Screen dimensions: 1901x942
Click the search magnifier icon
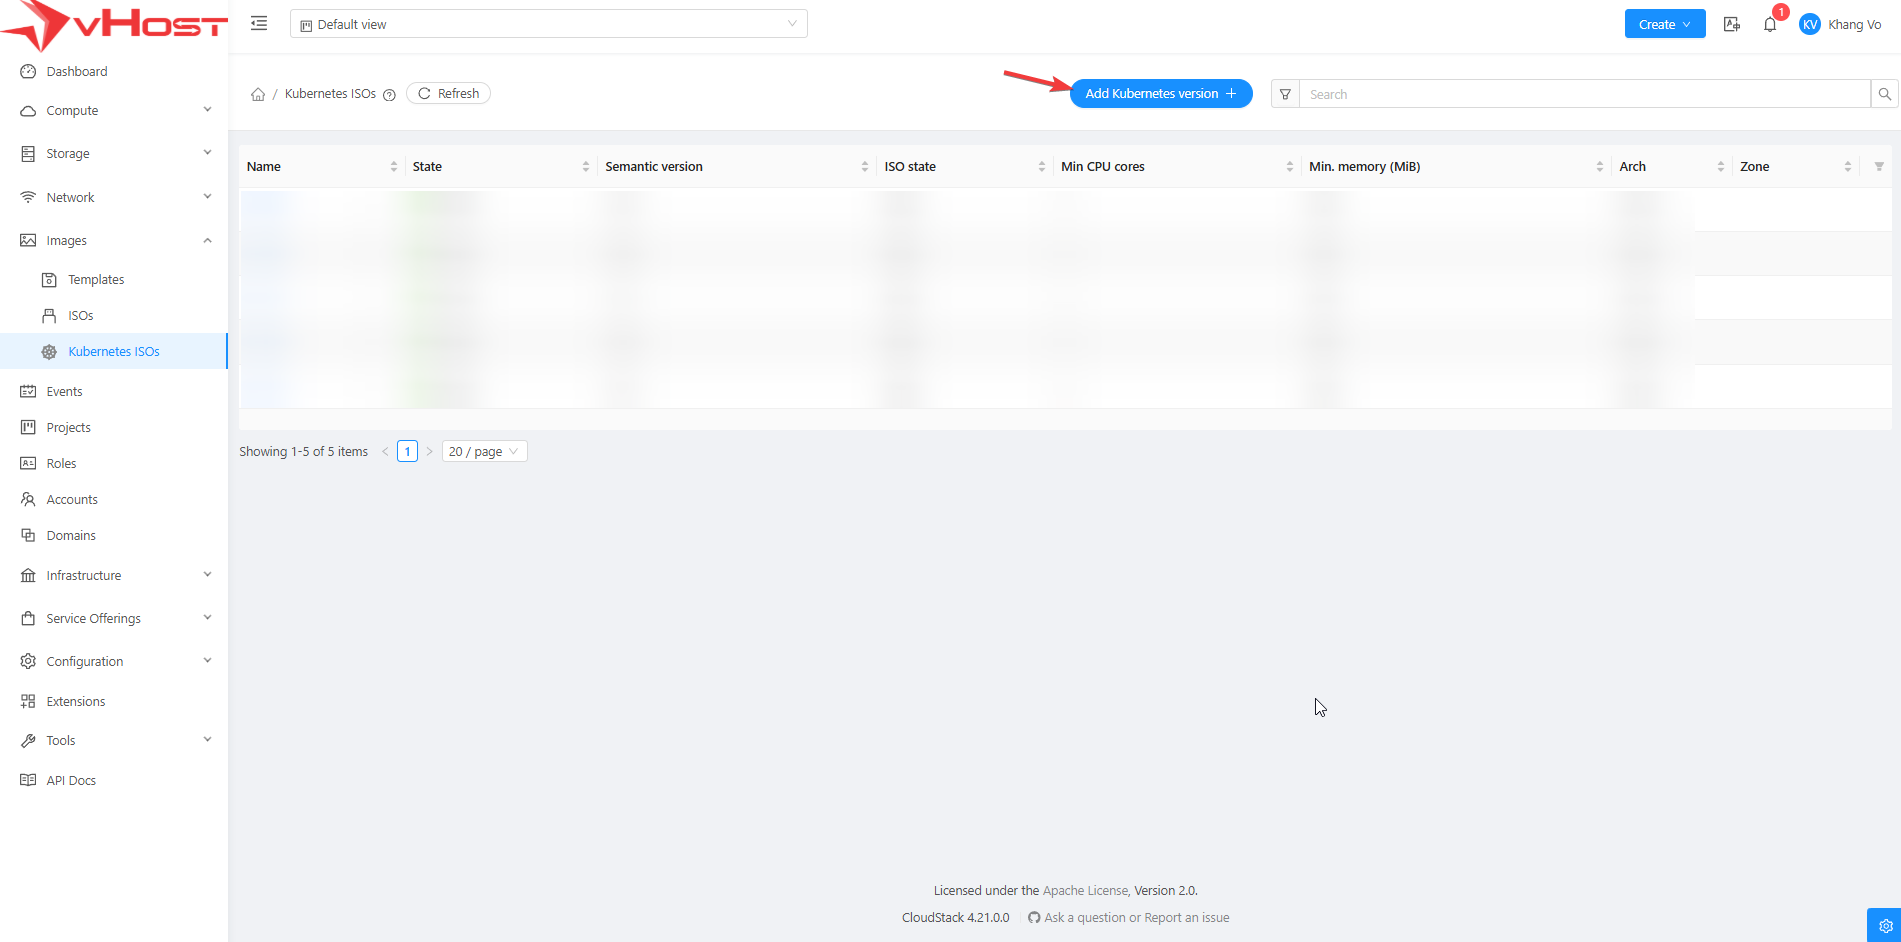1884,94
